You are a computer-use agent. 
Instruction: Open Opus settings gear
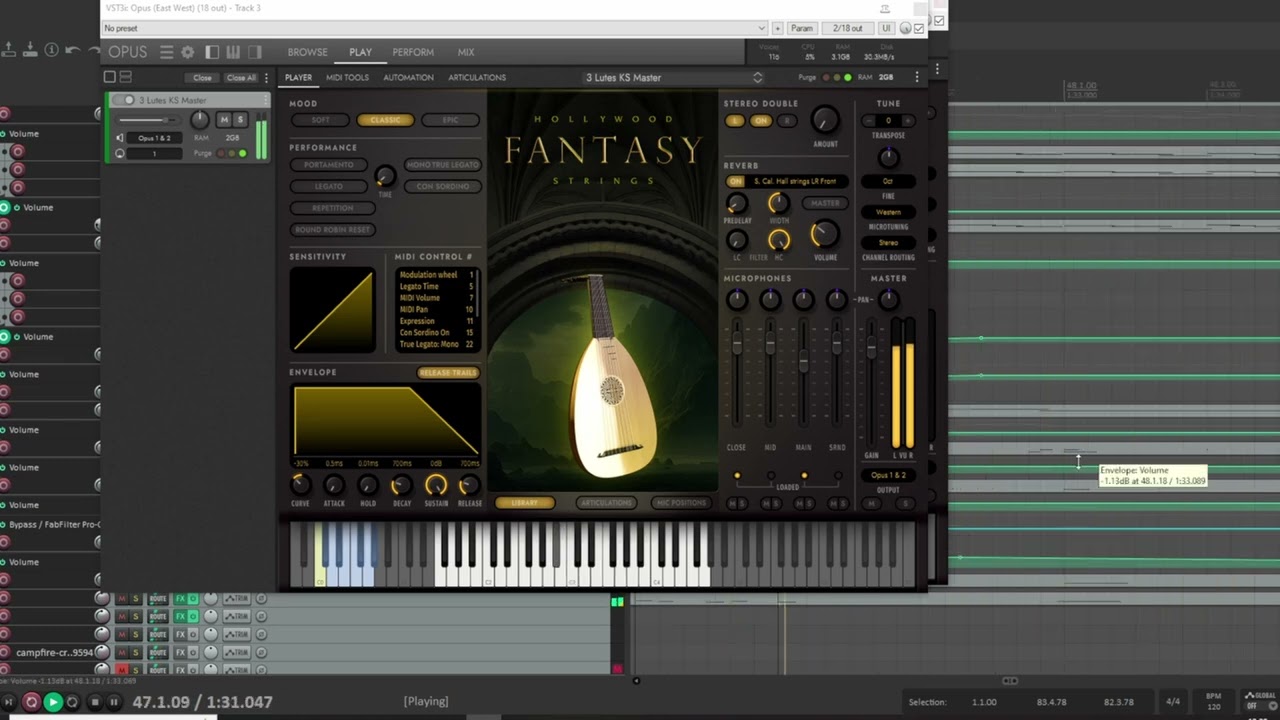188,52
